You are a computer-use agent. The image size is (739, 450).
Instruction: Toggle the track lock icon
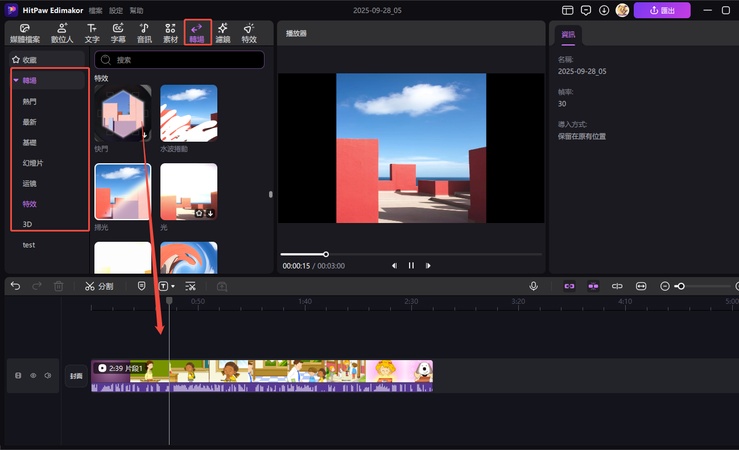click(18, 376)
